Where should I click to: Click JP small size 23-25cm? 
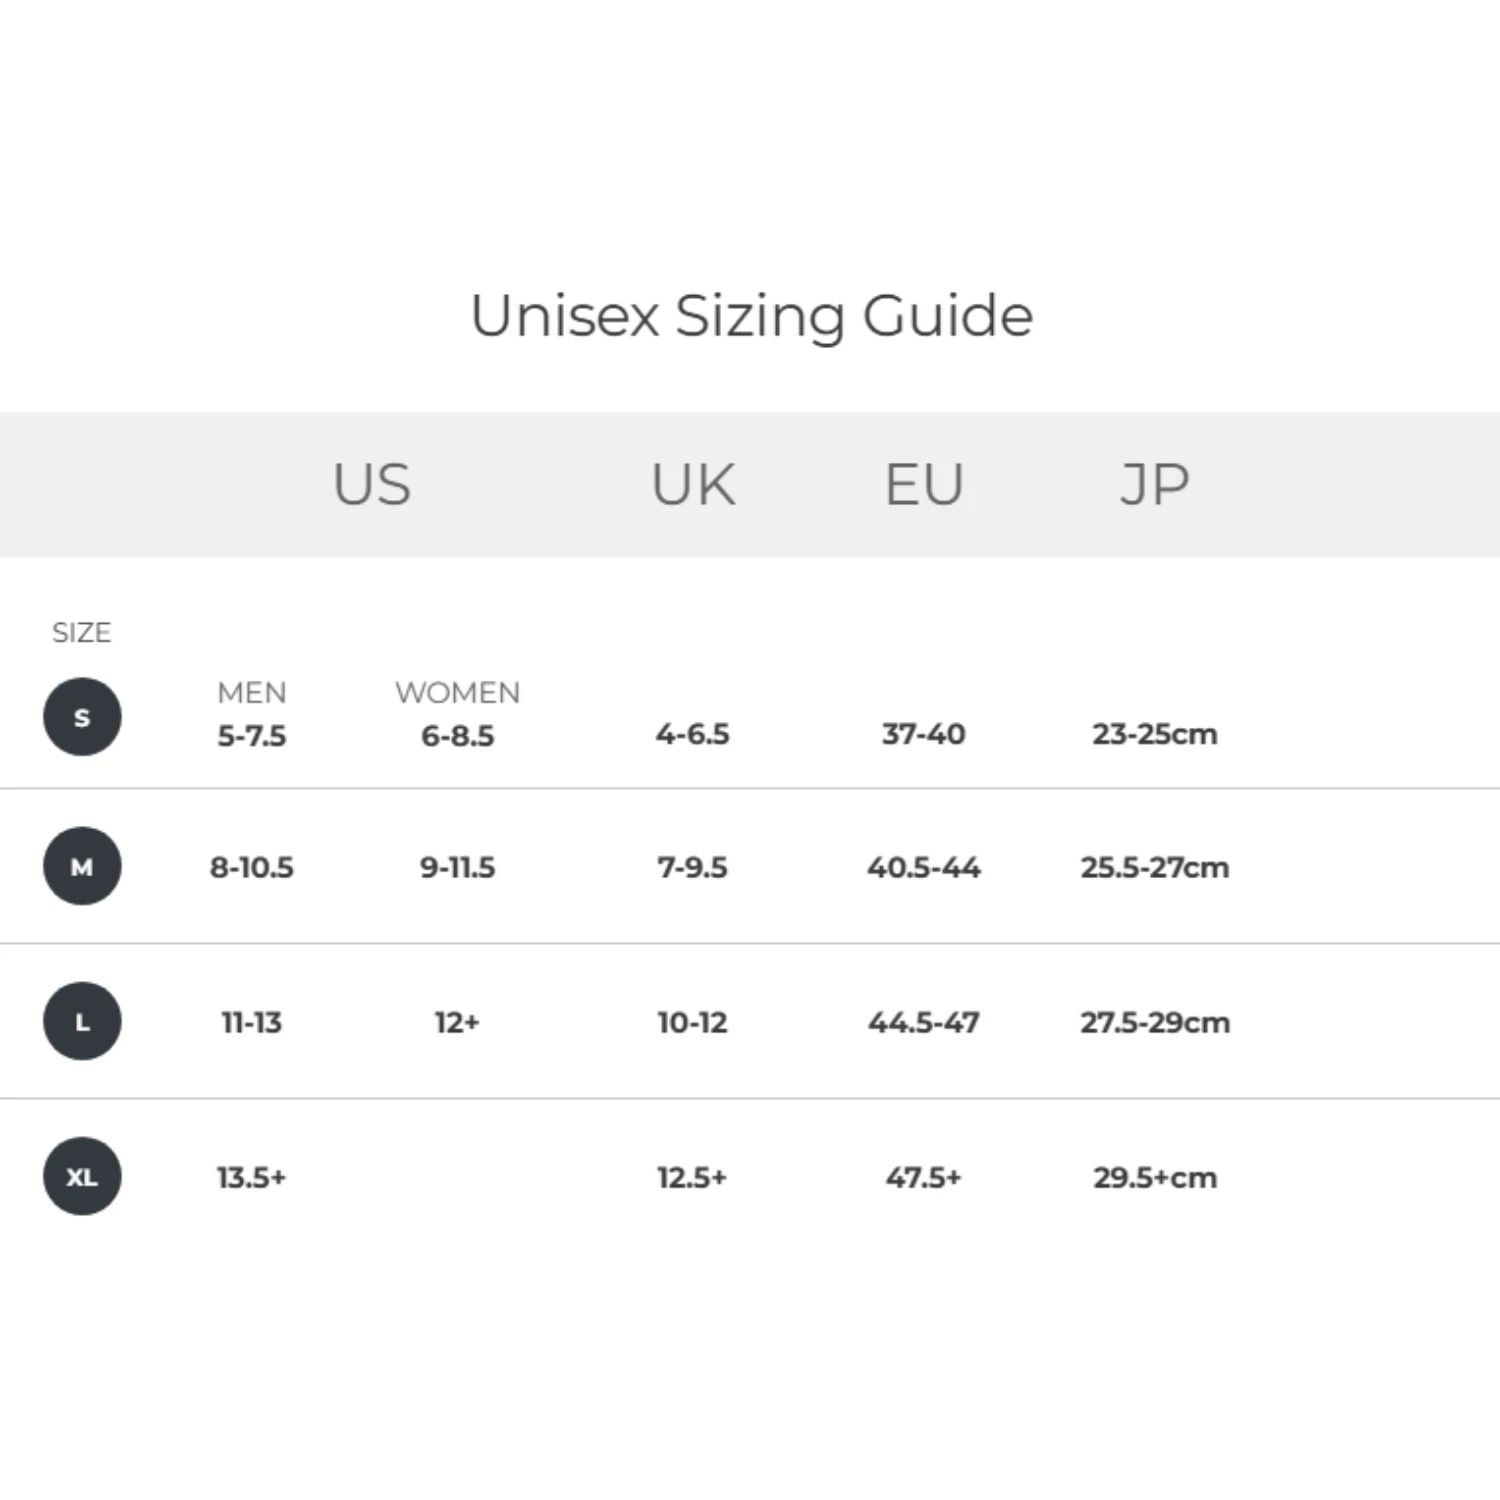(1154, 734)
